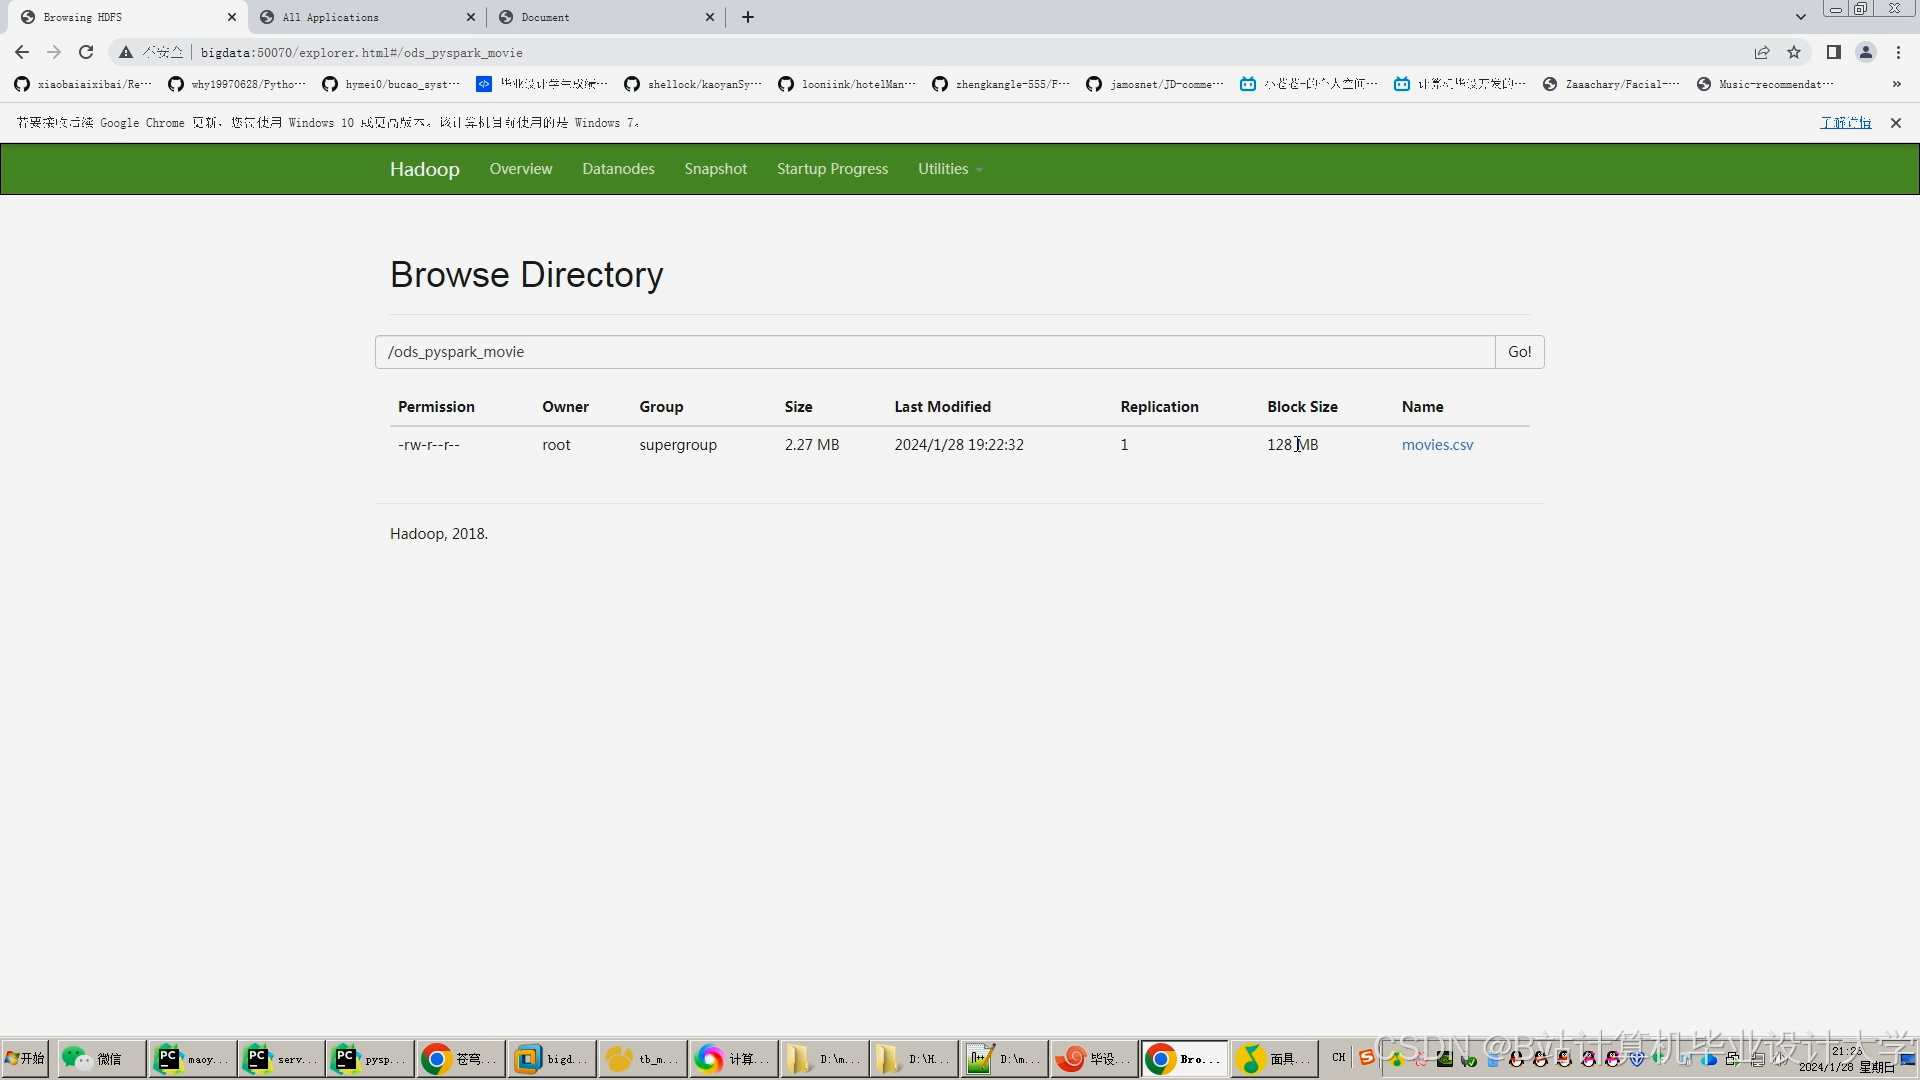The image size is (1920, 1080).
Task: Expand the tab search chevron
Action: pos(1800,17)
